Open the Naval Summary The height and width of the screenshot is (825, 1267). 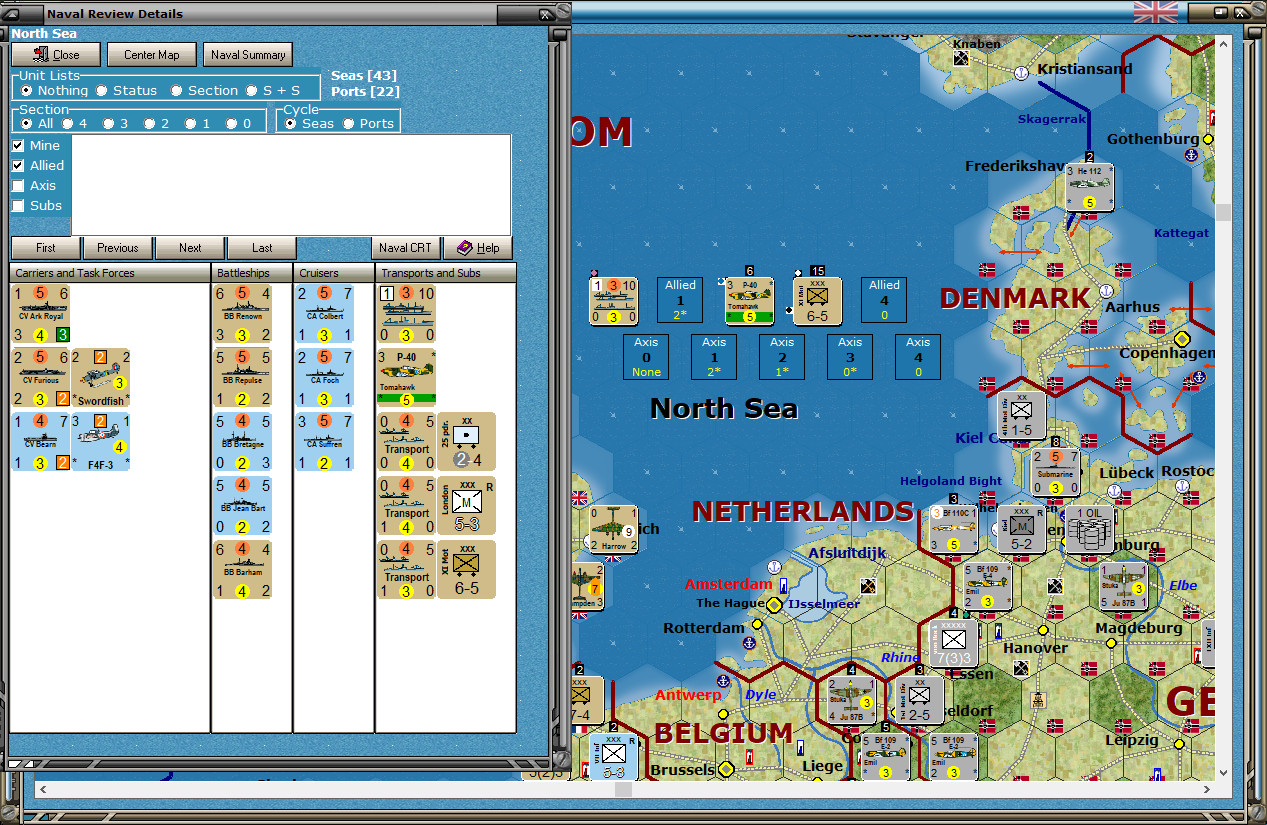click(x=247, y=54)
